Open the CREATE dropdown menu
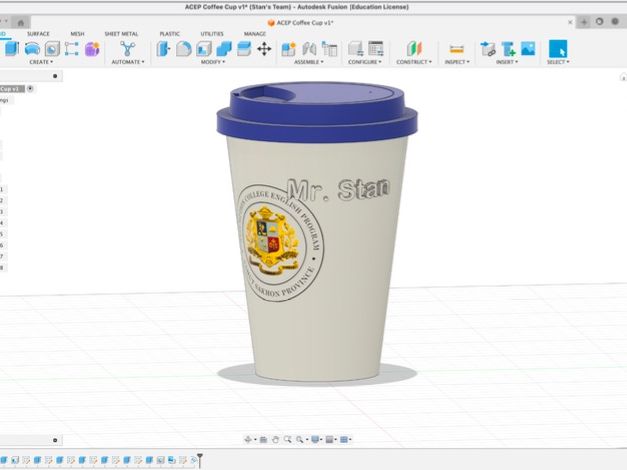Image resolution: width=627 pixels, height=470 pixels. (41, 62)
